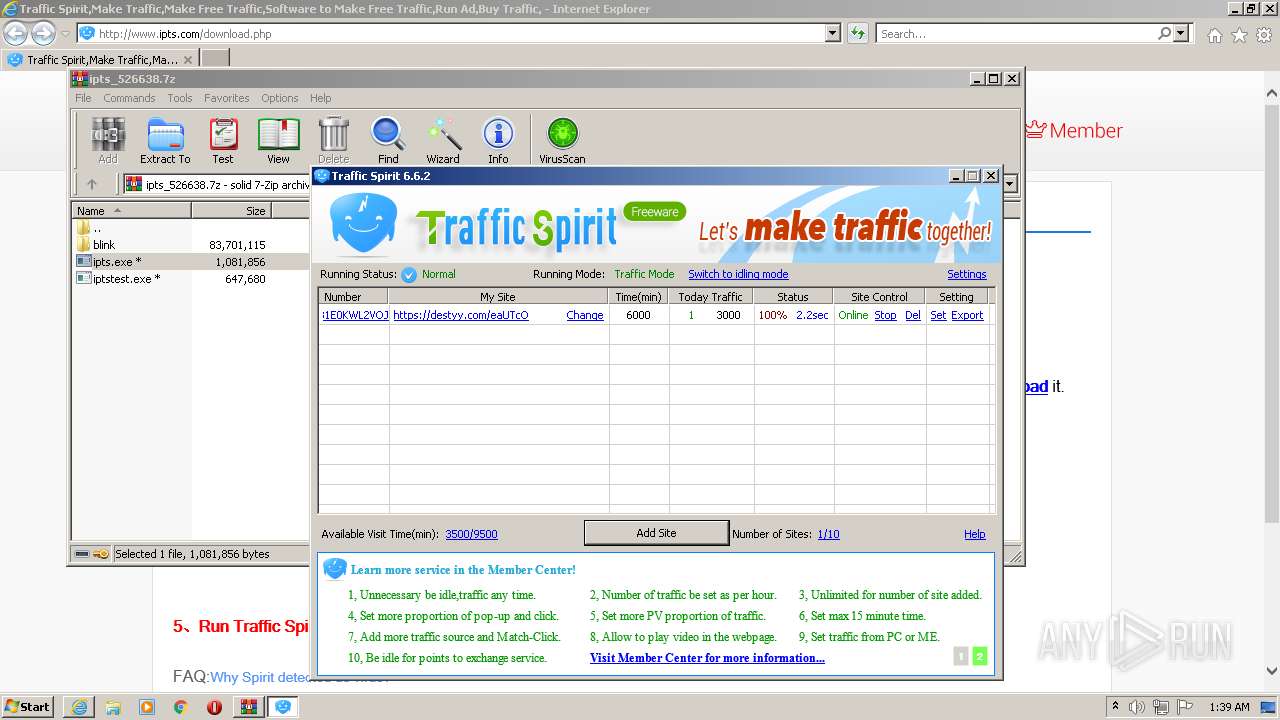Close the Traffic Spirit browser tab
The image size is (1280, 720).
pos(187,60)
